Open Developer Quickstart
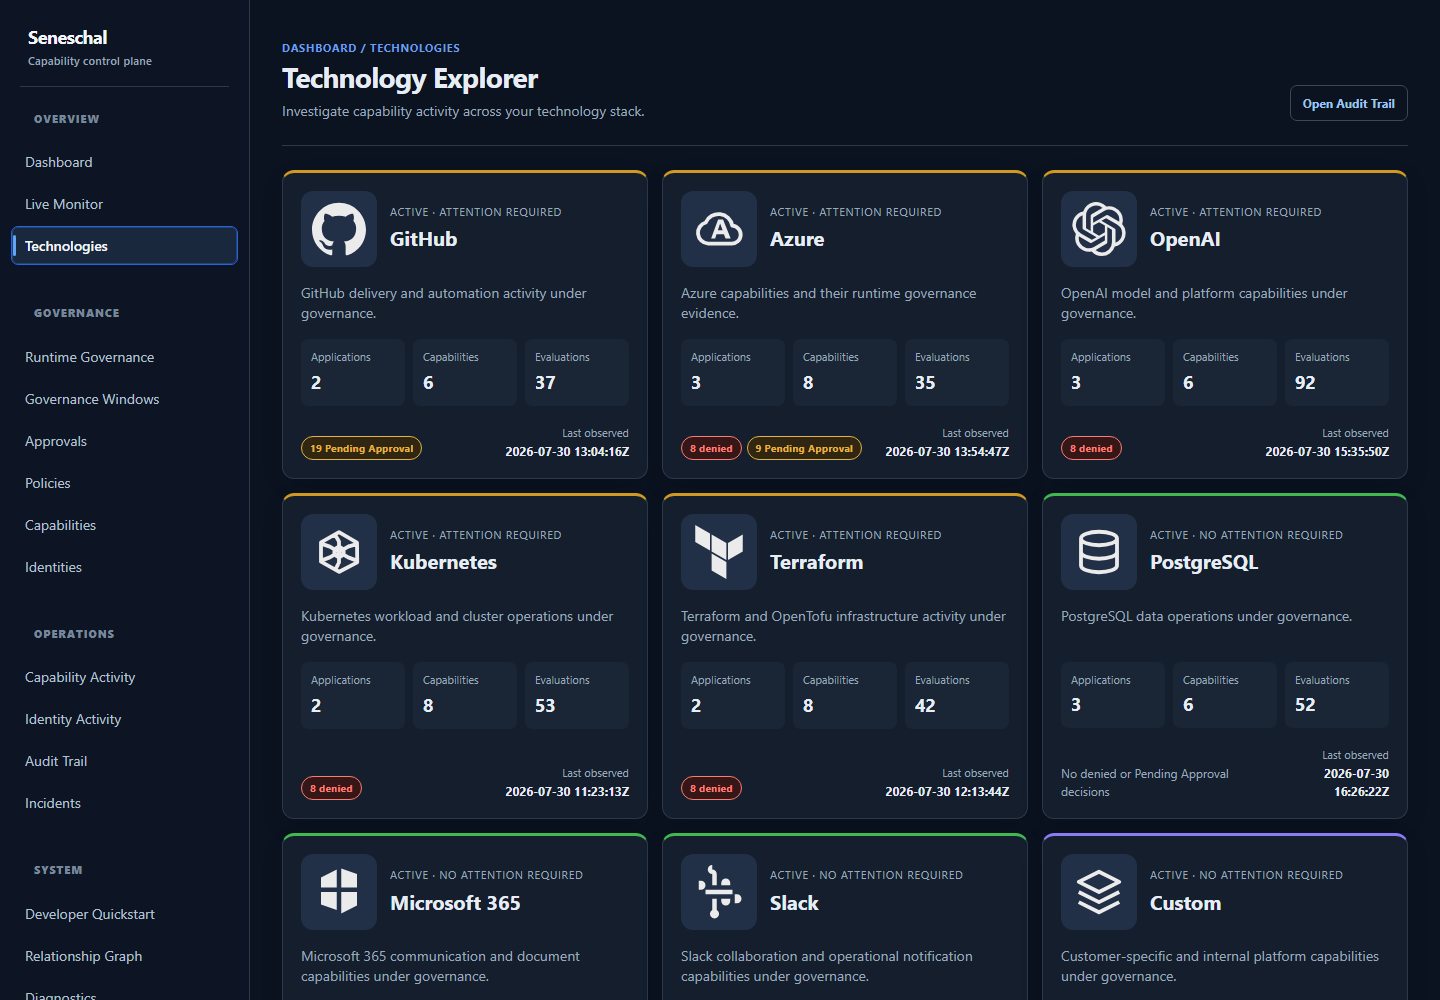This screenshot has width=1440, height=1000. coord(124,914)
